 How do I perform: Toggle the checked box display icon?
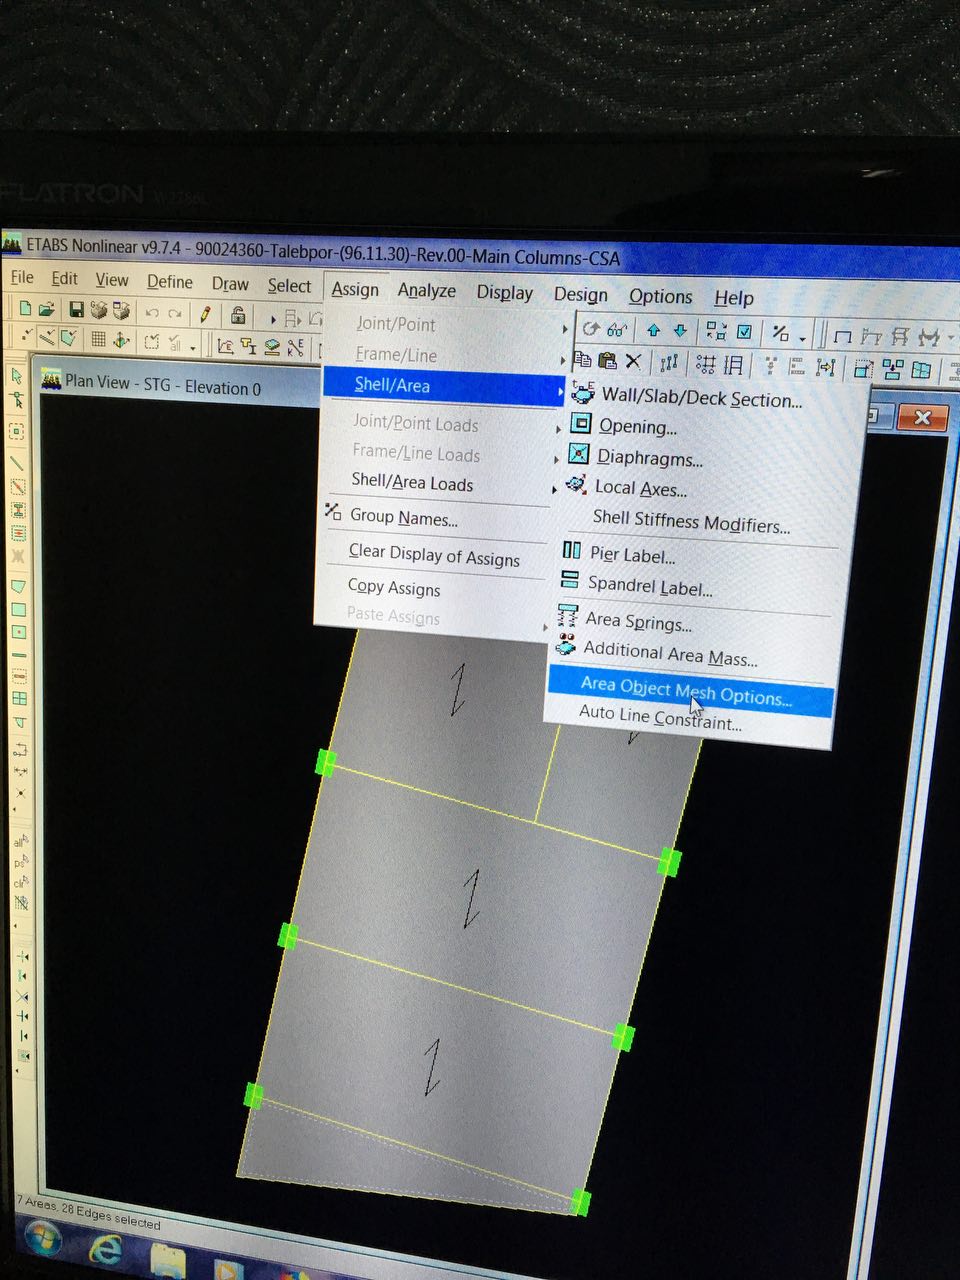pos(745,332)
